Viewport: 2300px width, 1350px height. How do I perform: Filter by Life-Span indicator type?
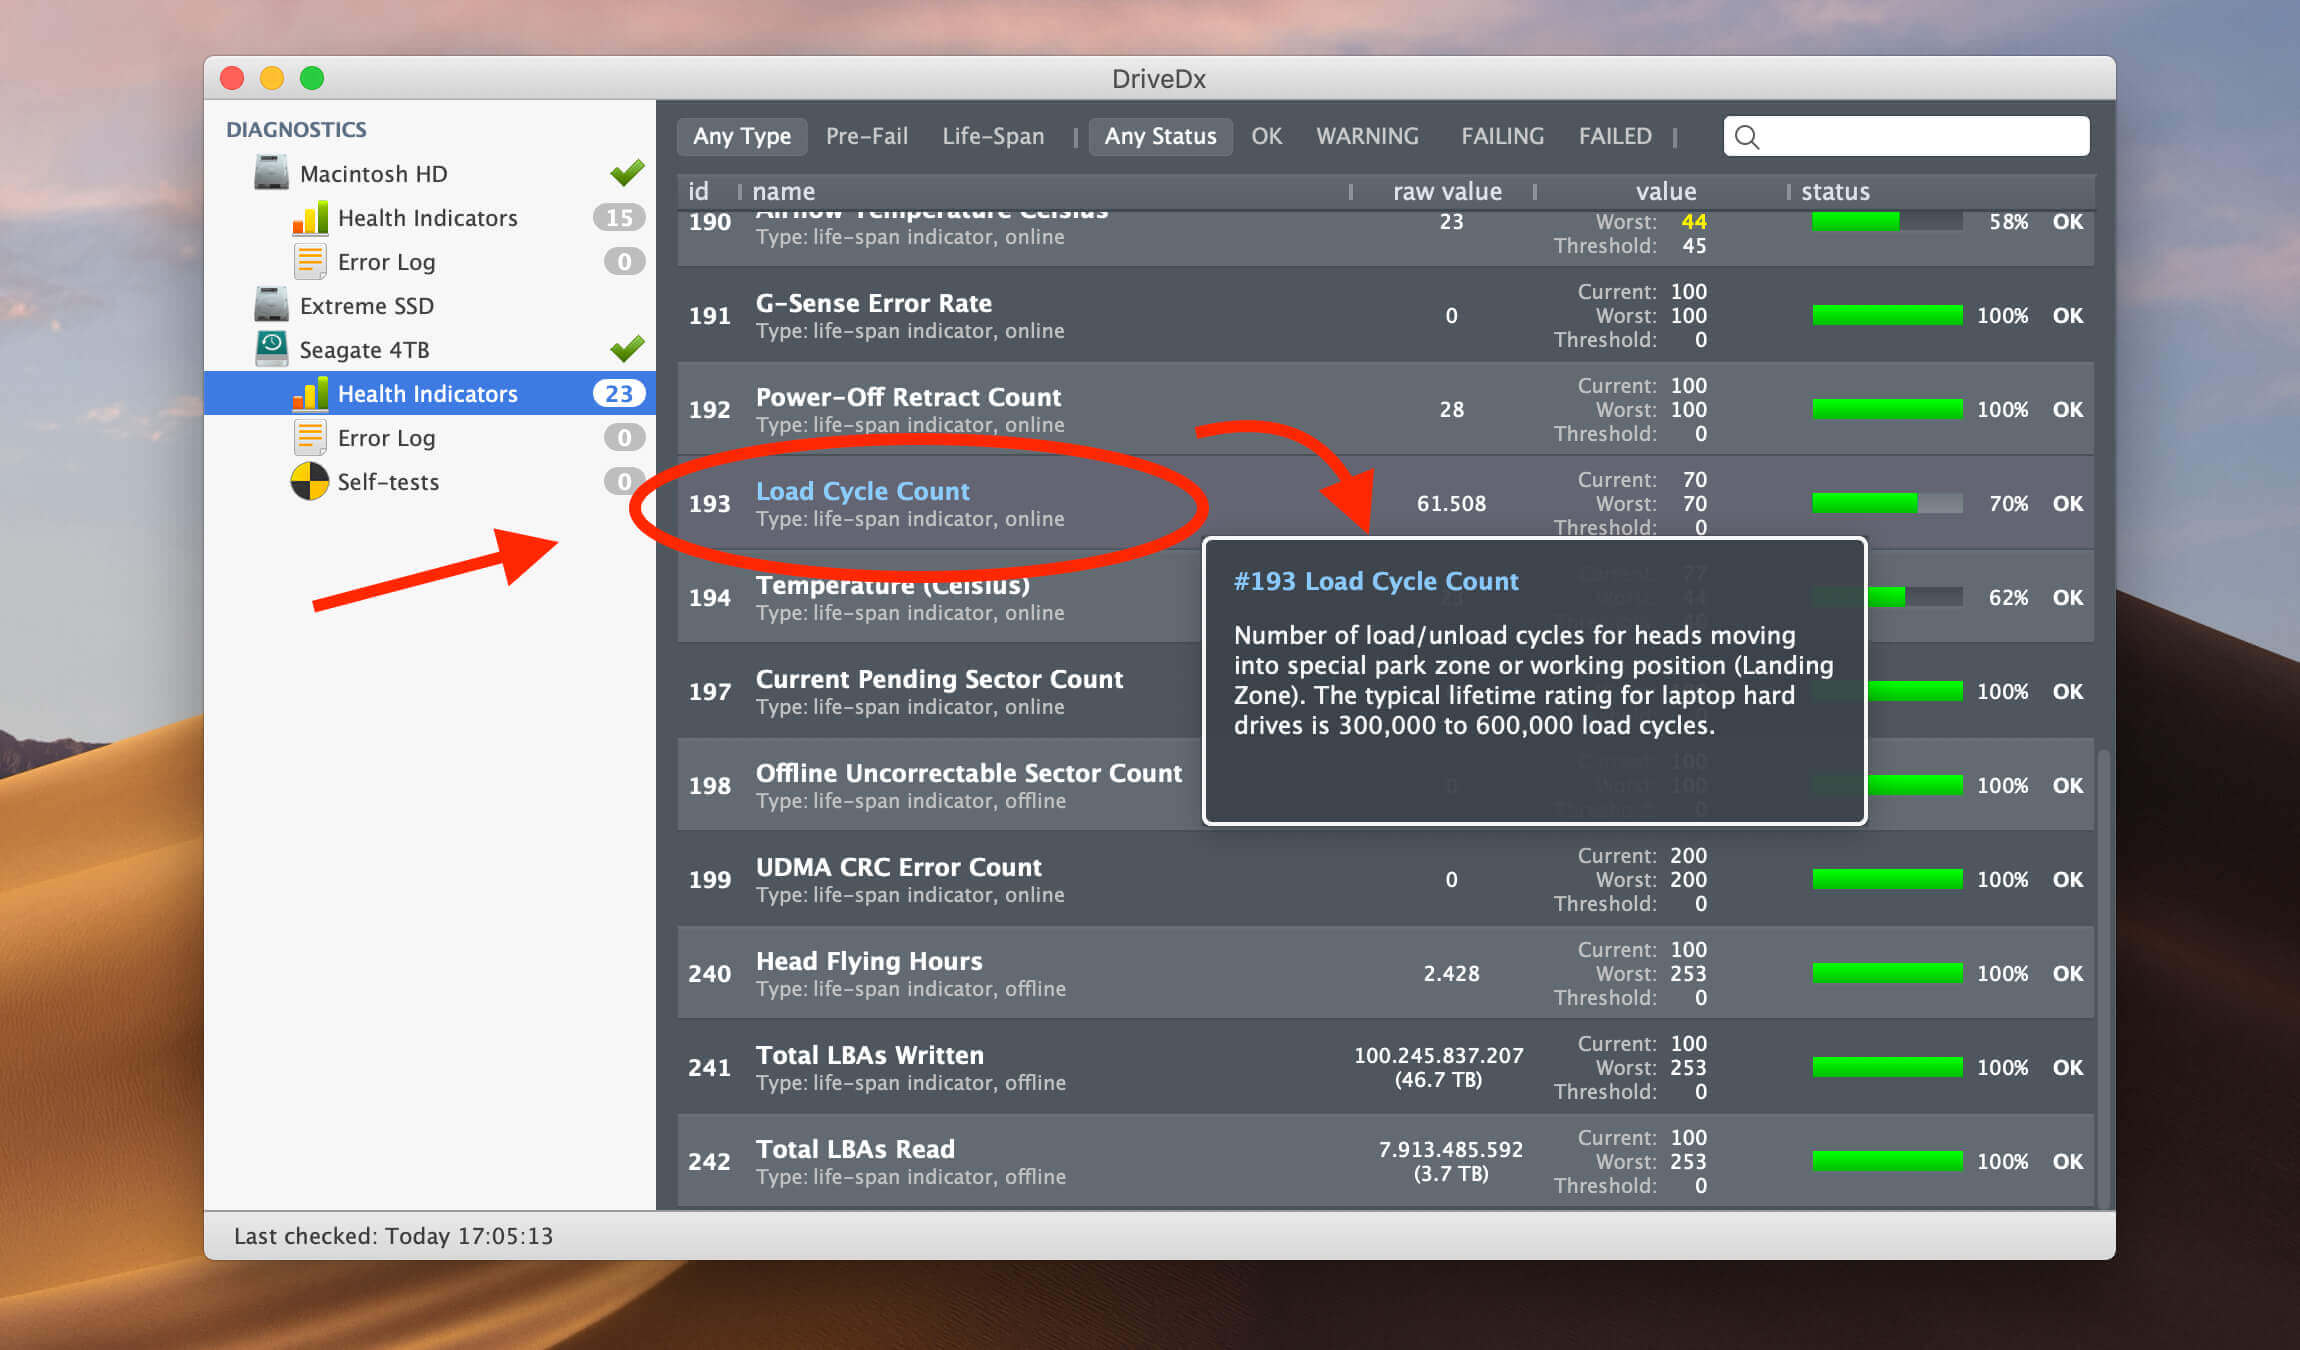(993, 136)
